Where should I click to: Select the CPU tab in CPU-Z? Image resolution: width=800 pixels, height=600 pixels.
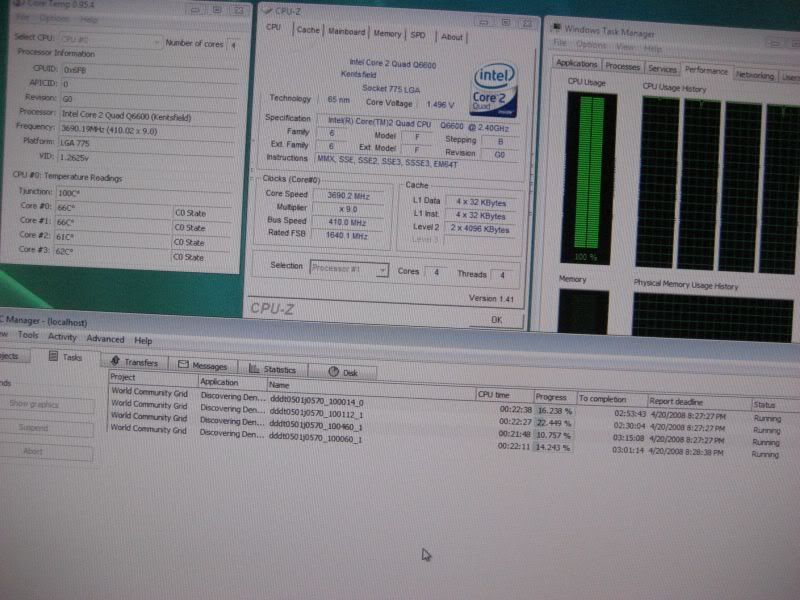tap(273, 27)
